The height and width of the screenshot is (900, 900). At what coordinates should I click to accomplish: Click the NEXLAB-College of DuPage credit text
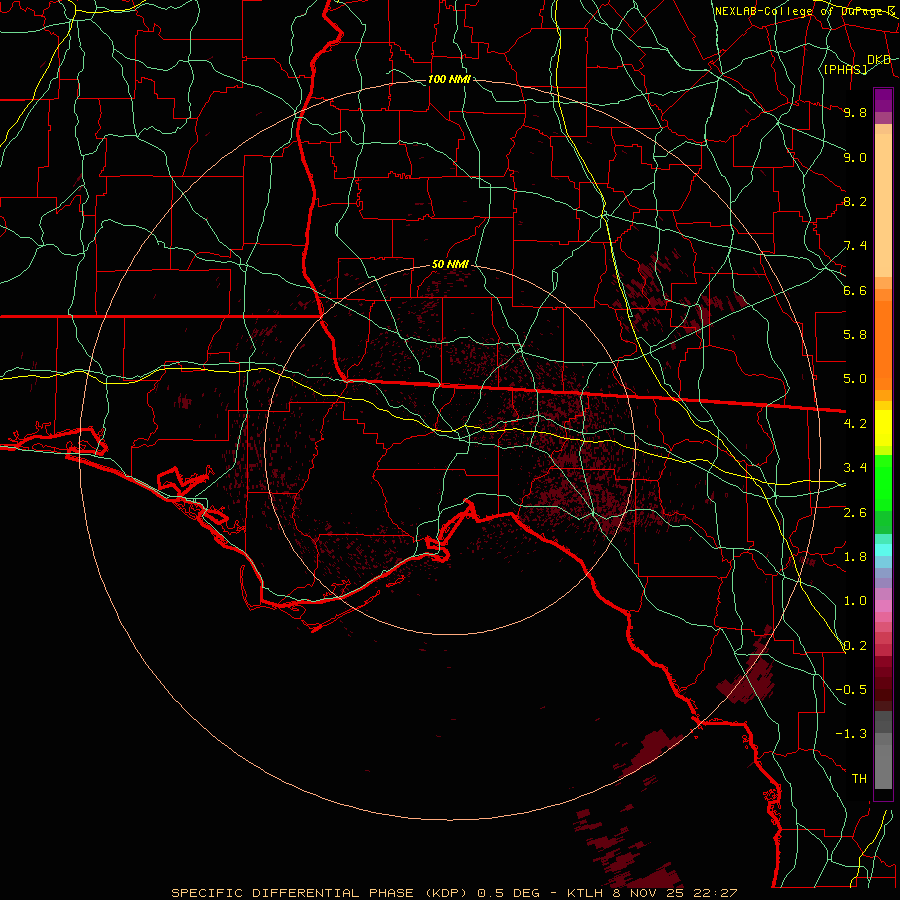[x=805, y=11]
